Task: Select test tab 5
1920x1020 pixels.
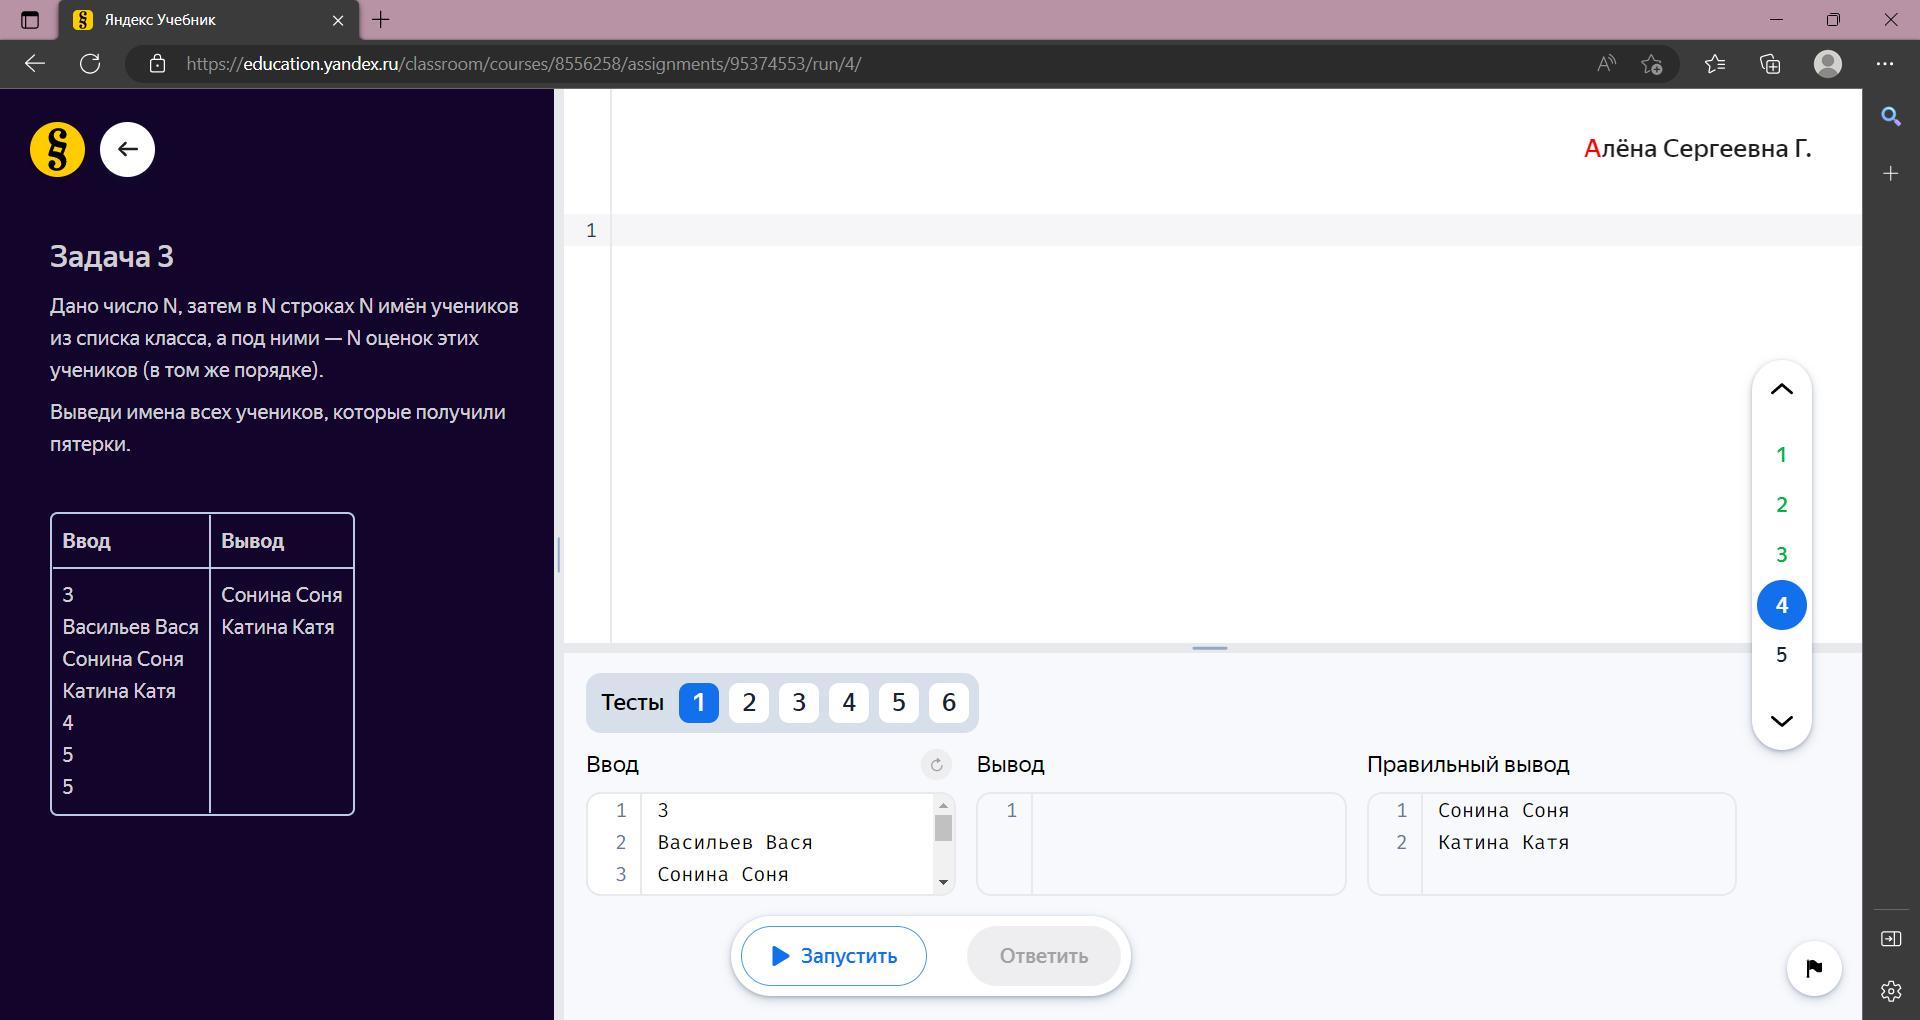Action: [899, 703]
